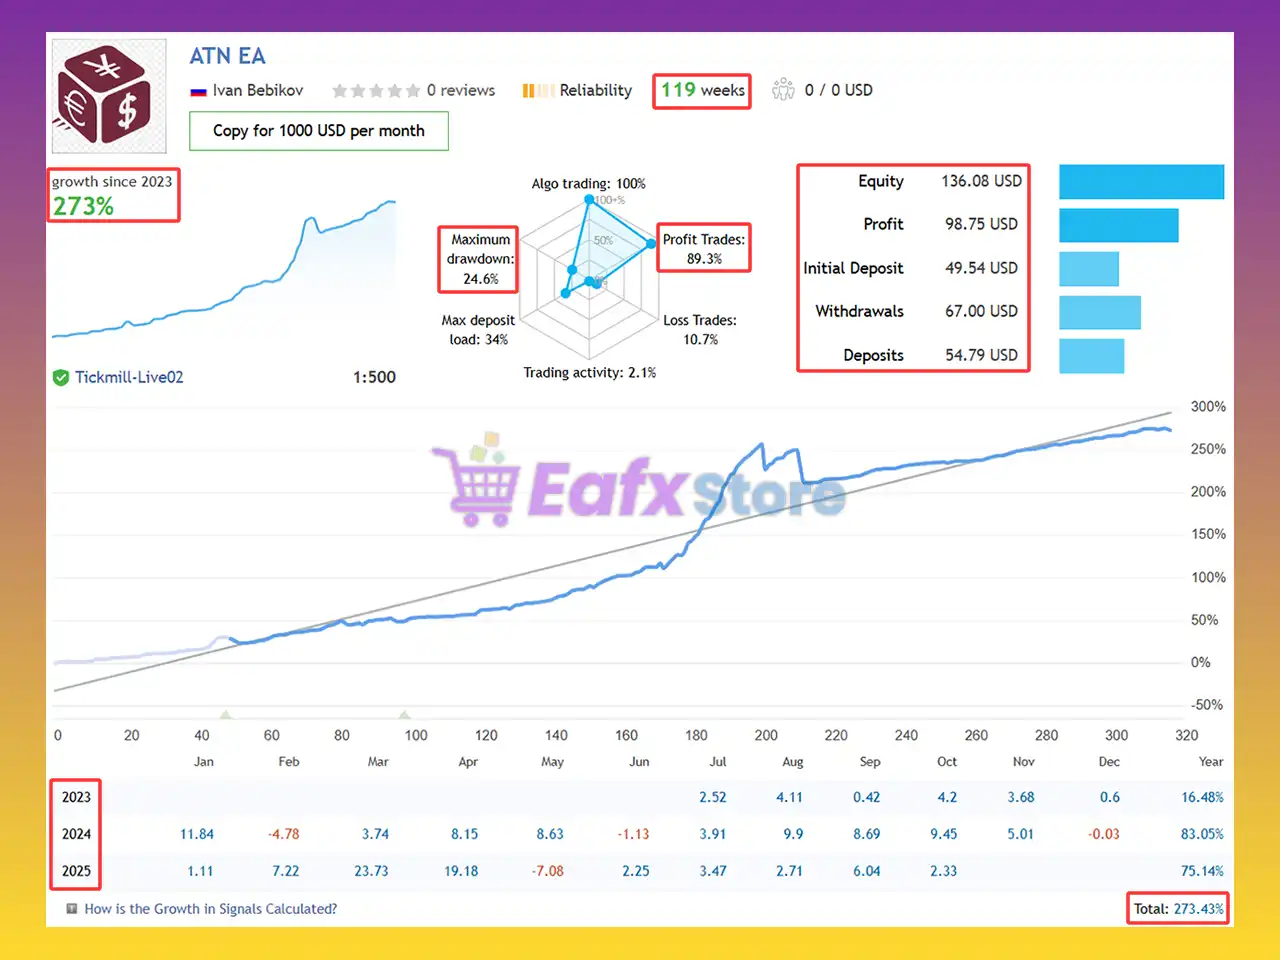Screen dimensions: 1280x960
Task: Click the Total 273.43% value
Action: [1177, 909]
